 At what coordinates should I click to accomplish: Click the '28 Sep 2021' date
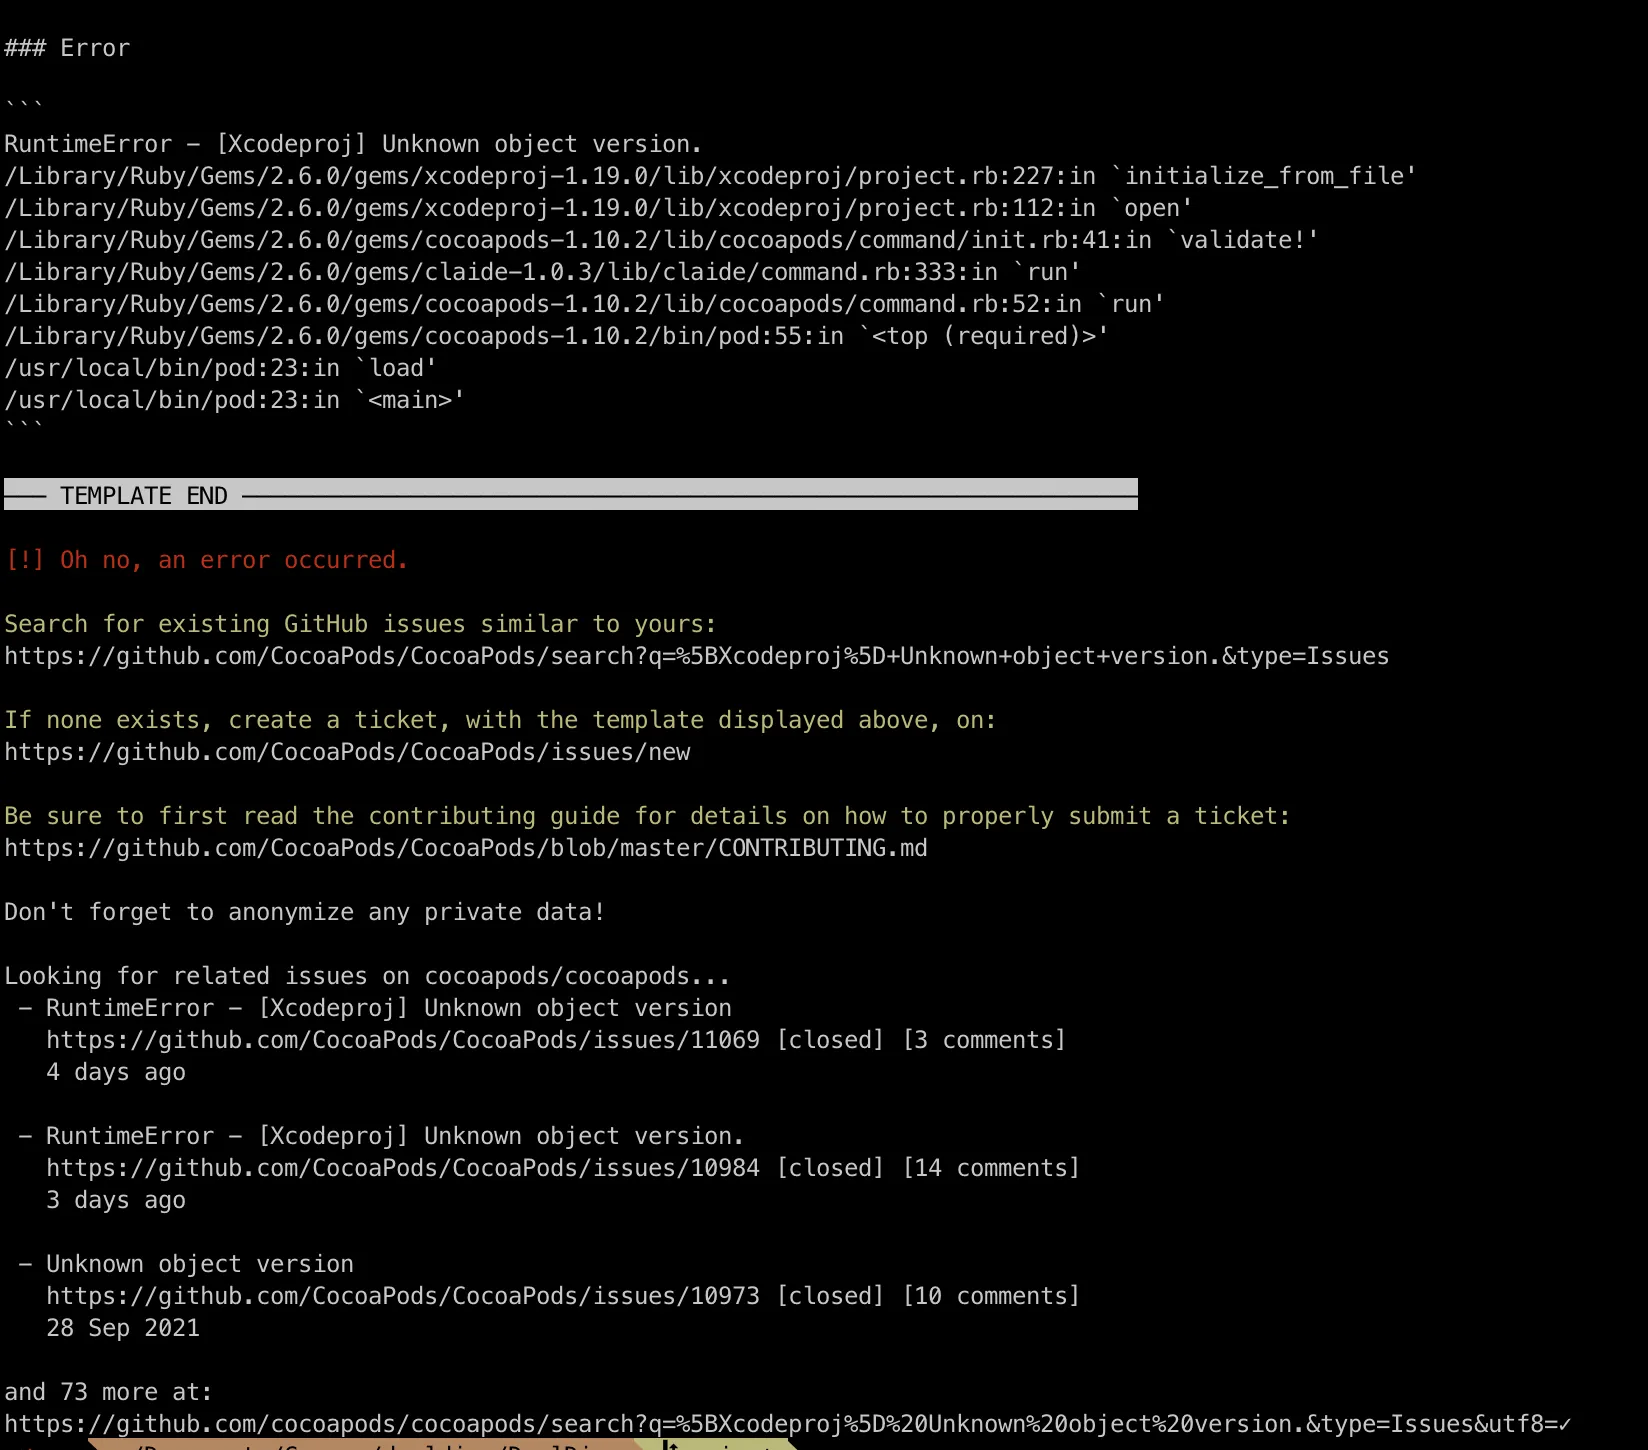(x=123, y=1328)
